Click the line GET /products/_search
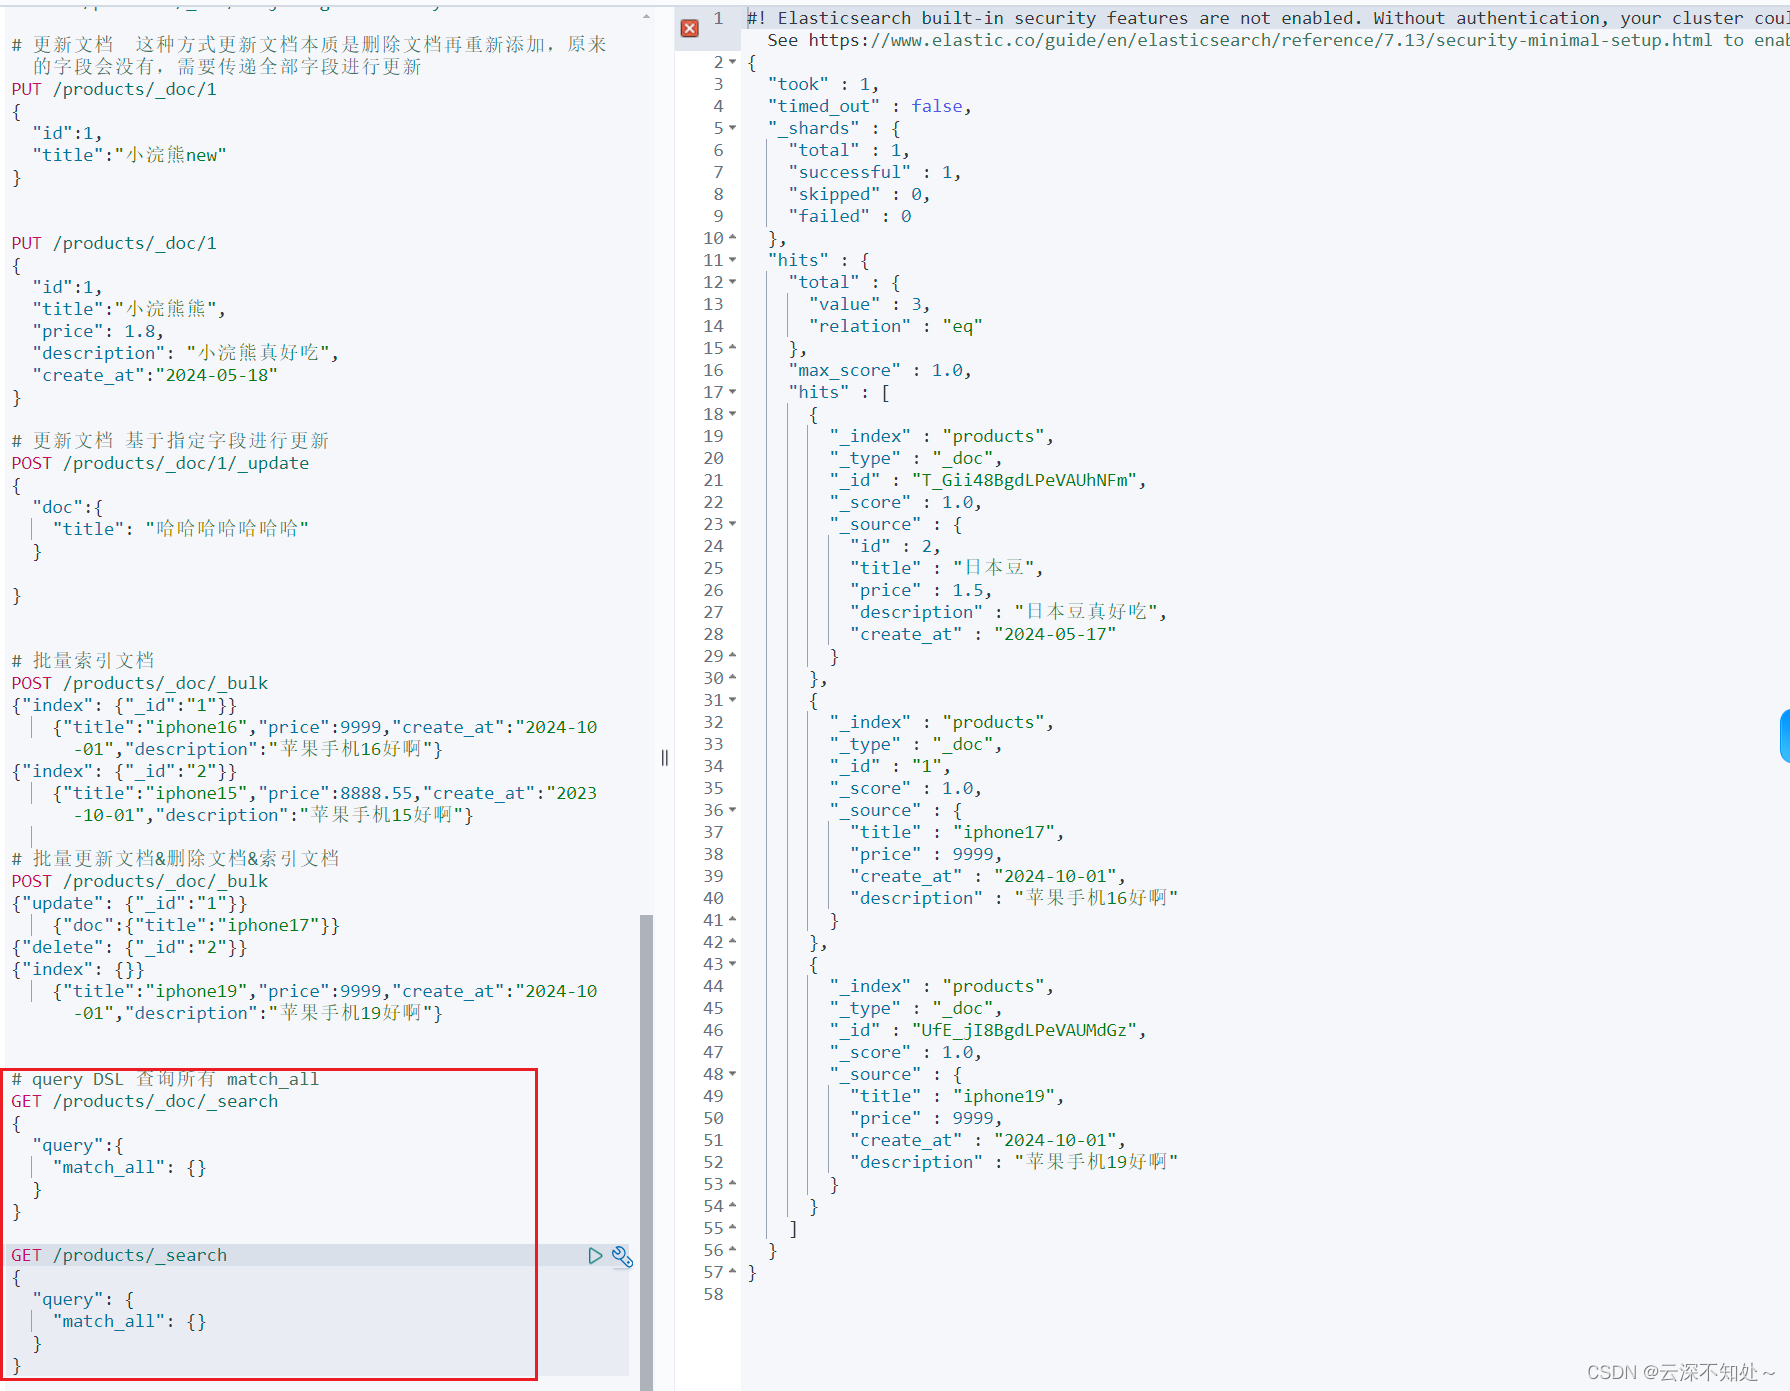 click(119, 1255)
